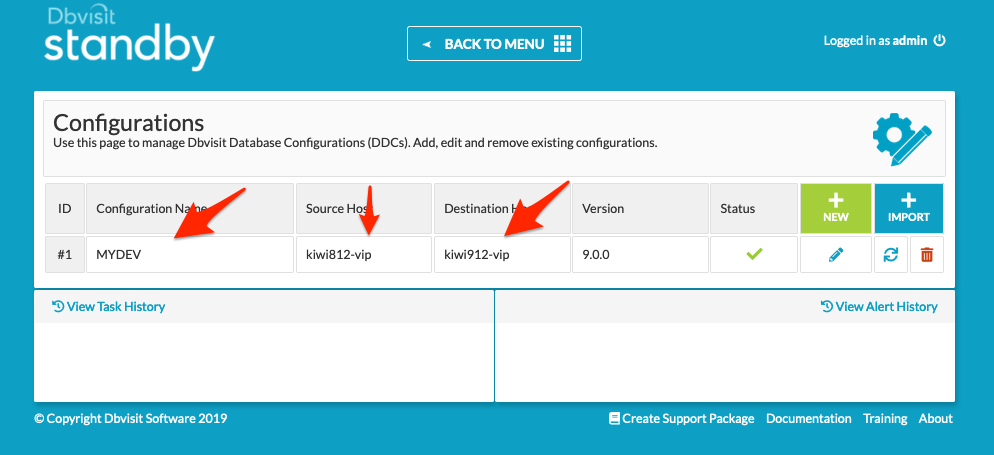
Task: Go back using BACK TO MENU button
Action: (494, 43)
